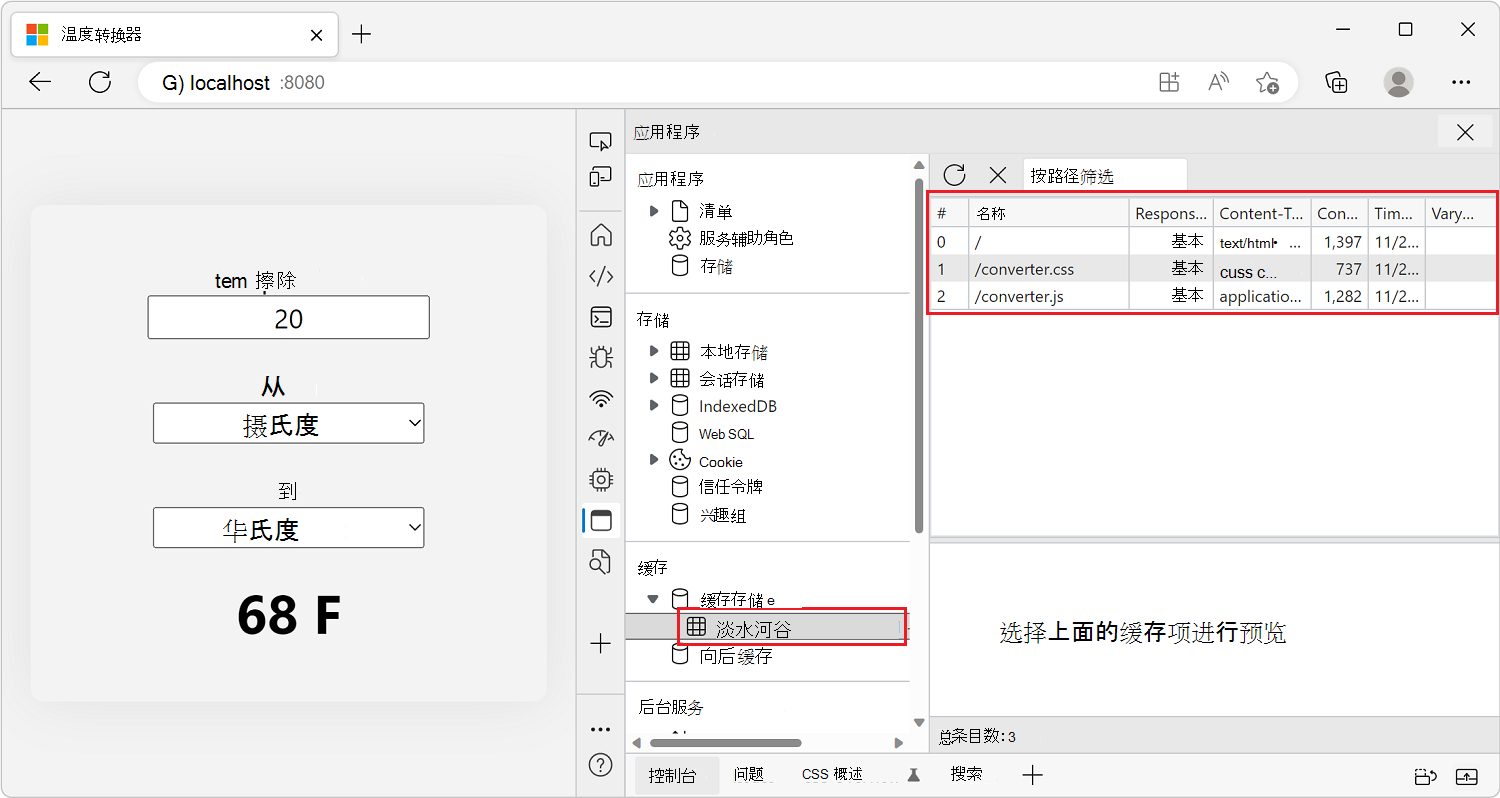
Task: Click the dock quick view icon
Action: pyautogui.click(x=1425, y=776)
